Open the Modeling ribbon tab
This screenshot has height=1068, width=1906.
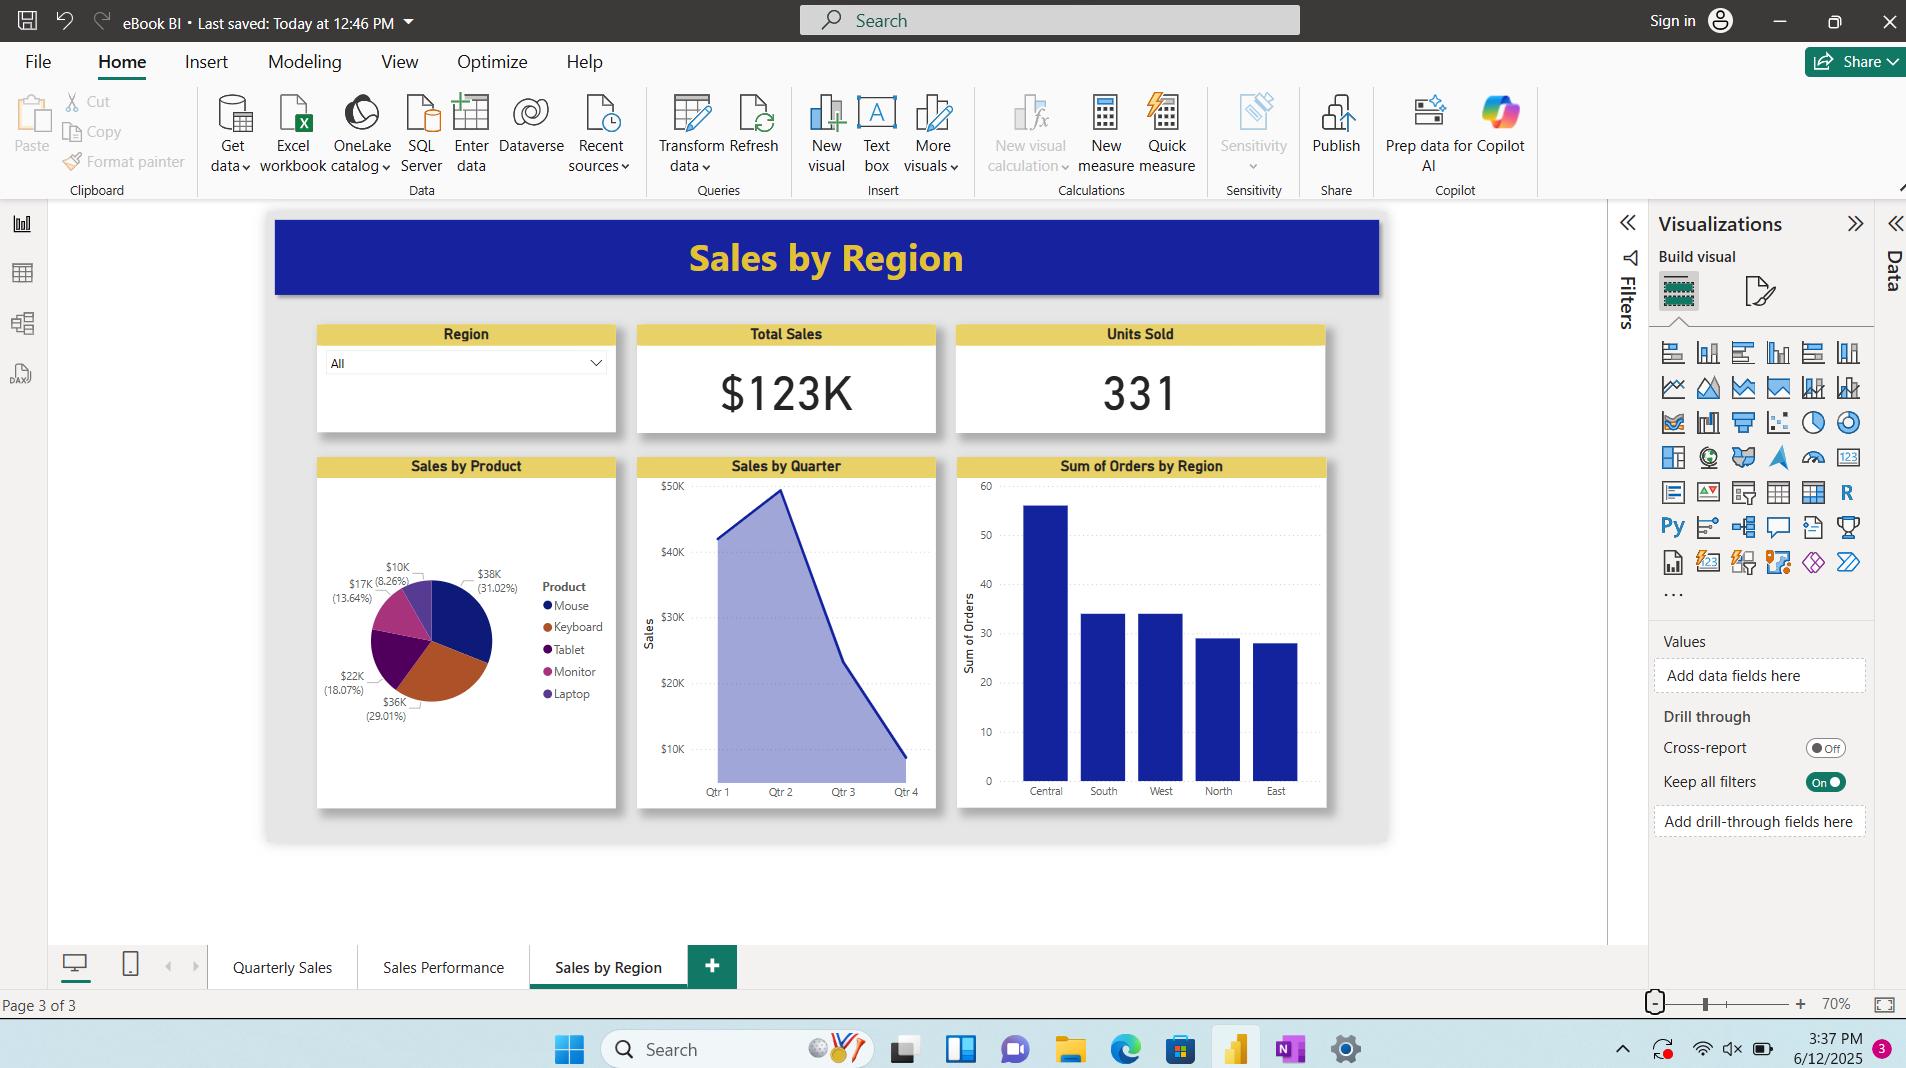click(304, 61)
